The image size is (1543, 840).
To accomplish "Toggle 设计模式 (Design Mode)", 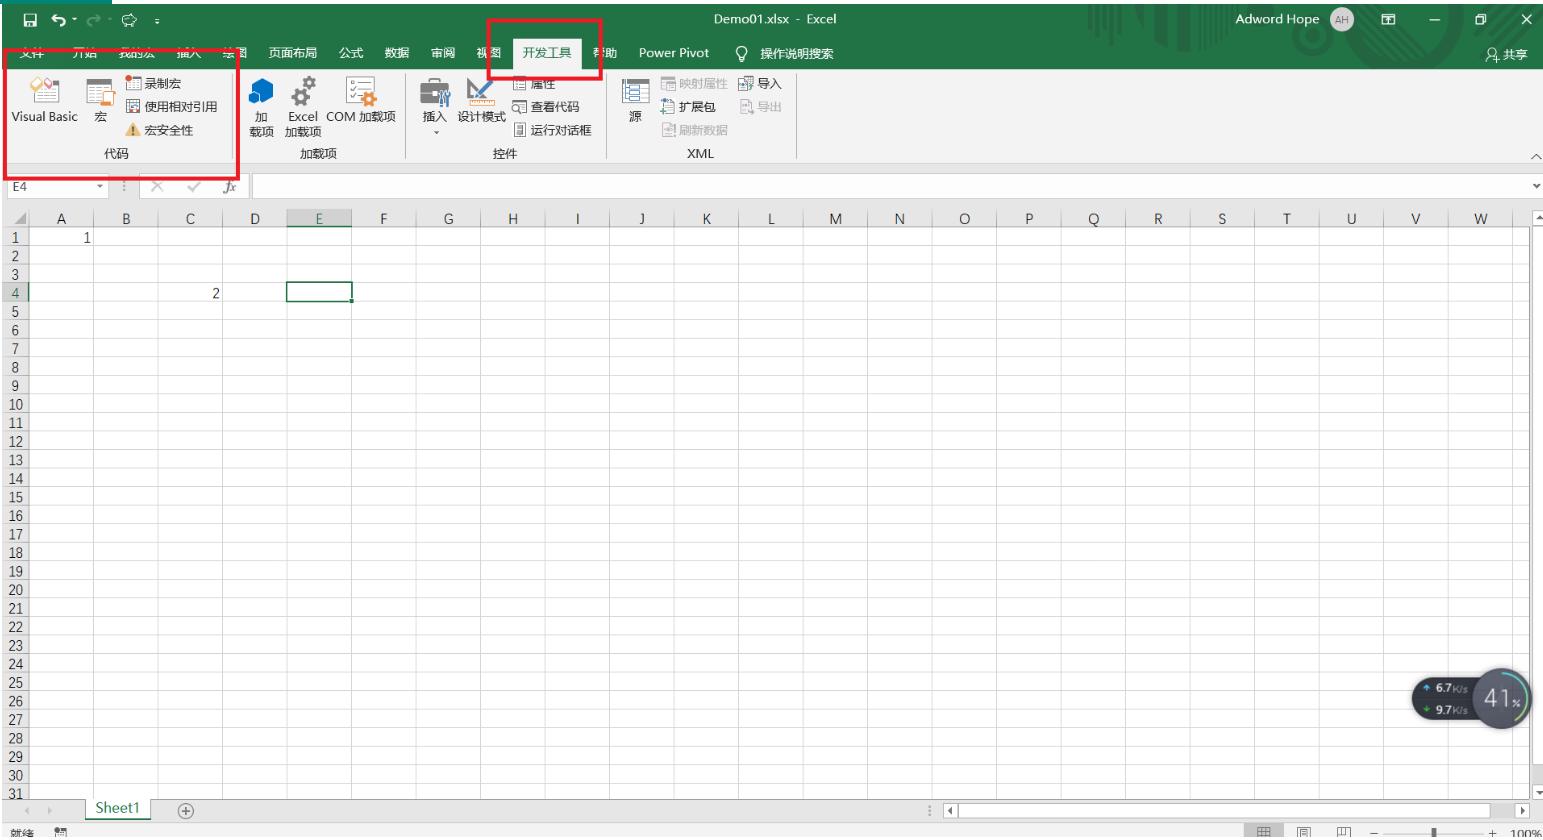I will click(481, 101).
